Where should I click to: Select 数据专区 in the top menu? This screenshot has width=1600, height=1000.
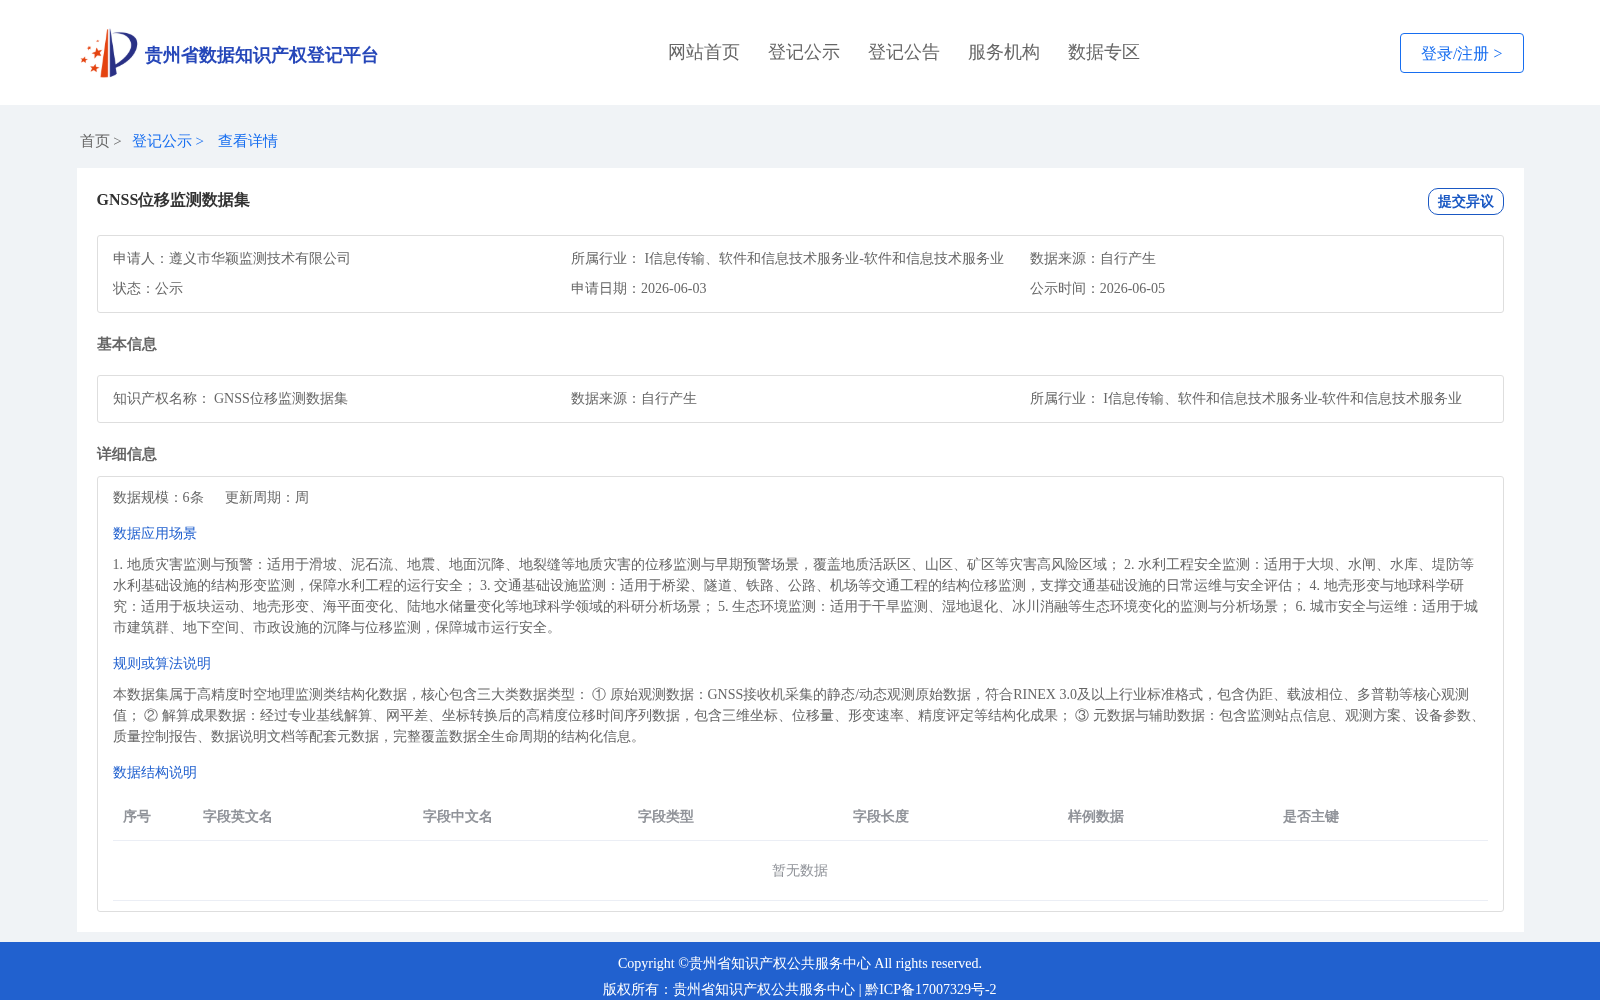[1104, 52]
